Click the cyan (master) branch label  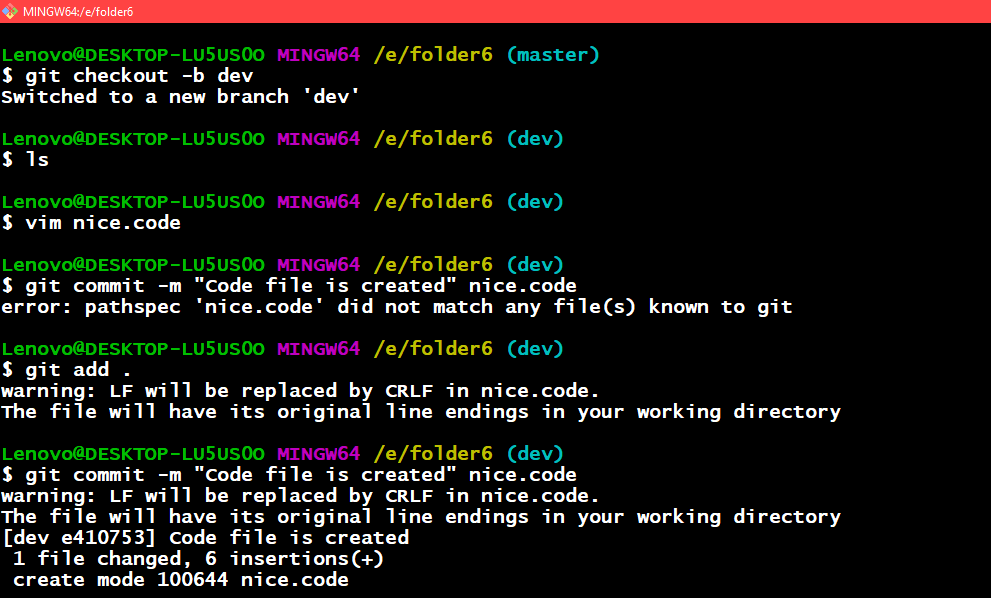552,55
